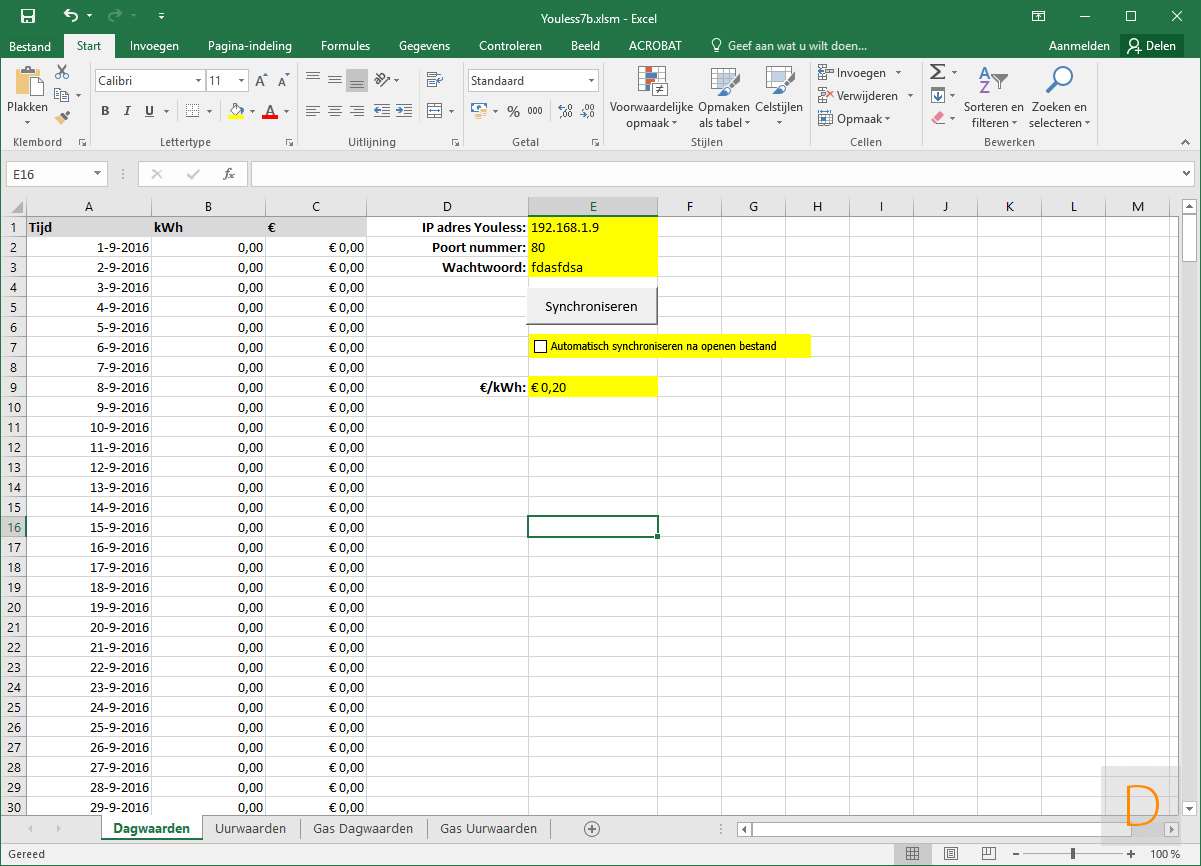The height and width of the screenshot is (866, 1201).
Task: Toggle bold text formatting
Action: [105, 111]
